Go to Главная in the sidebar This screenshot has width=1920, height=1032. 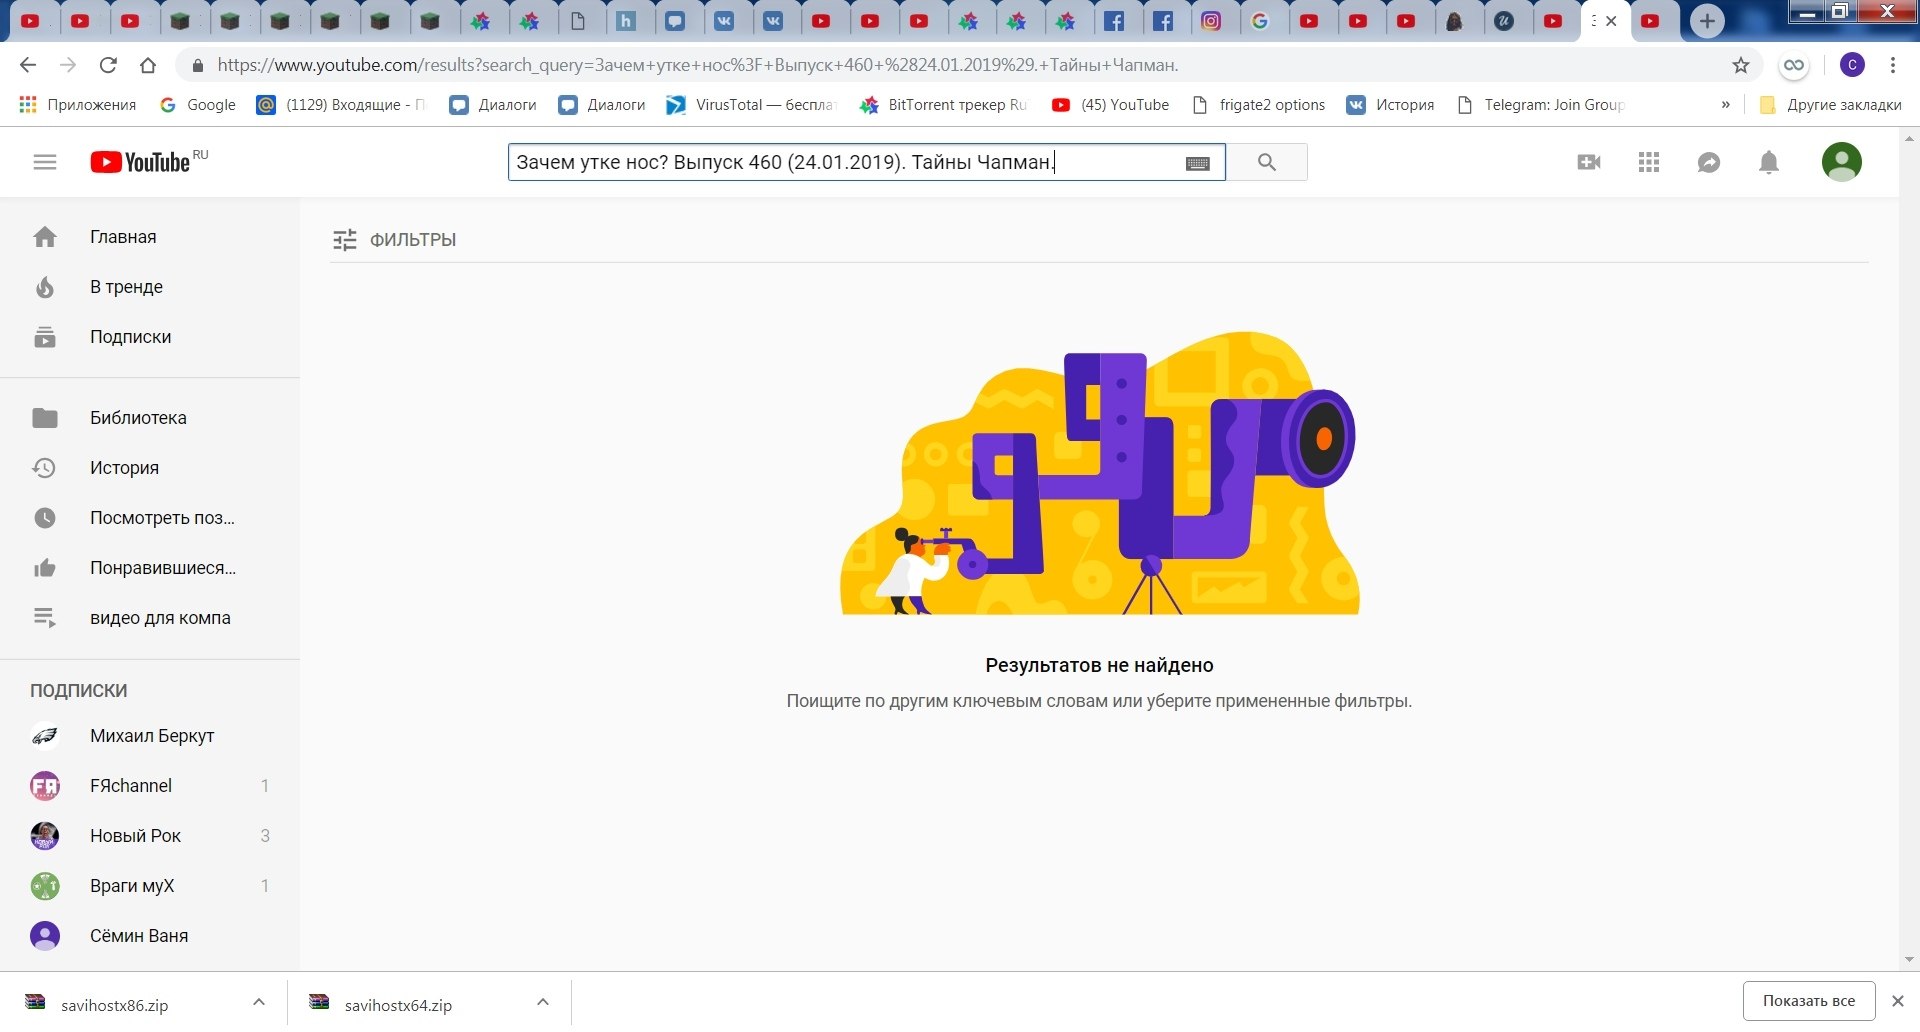pyautogui.click(x=150, y=237)
